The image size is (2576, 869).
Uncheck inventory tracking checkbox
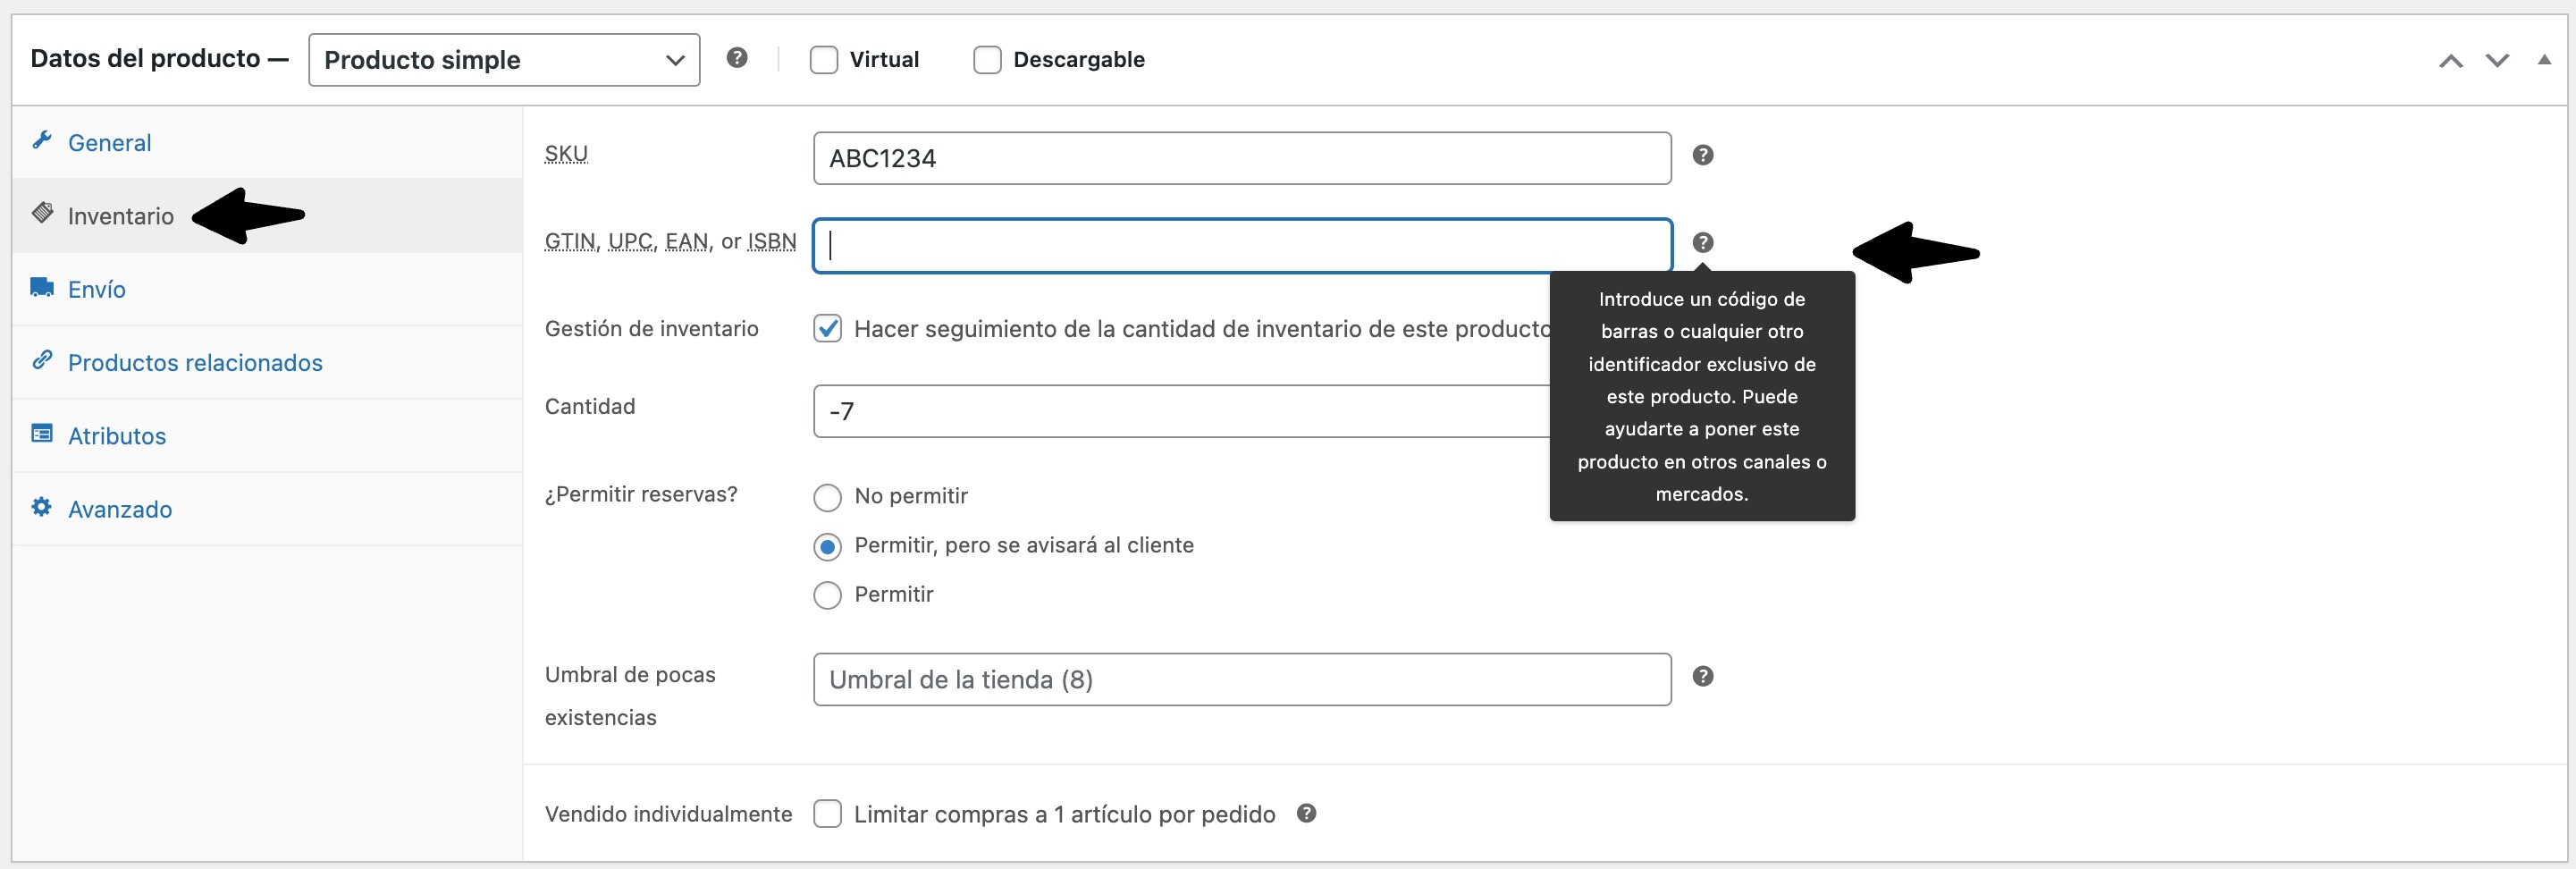828,329
